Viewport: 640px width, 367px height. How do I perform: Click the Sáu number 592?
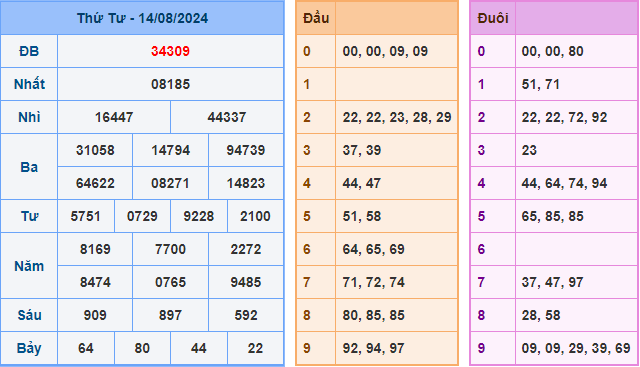tap(246, 316)
